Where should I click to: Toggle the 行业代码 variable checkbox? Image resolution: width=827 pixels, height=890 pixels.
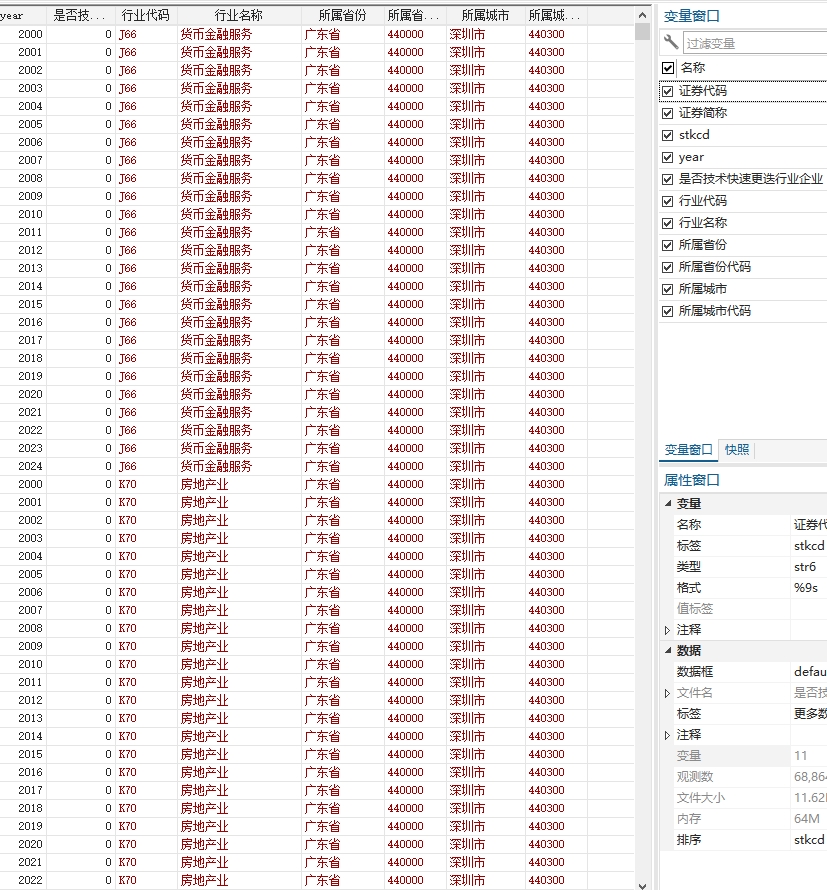[668, 201]
